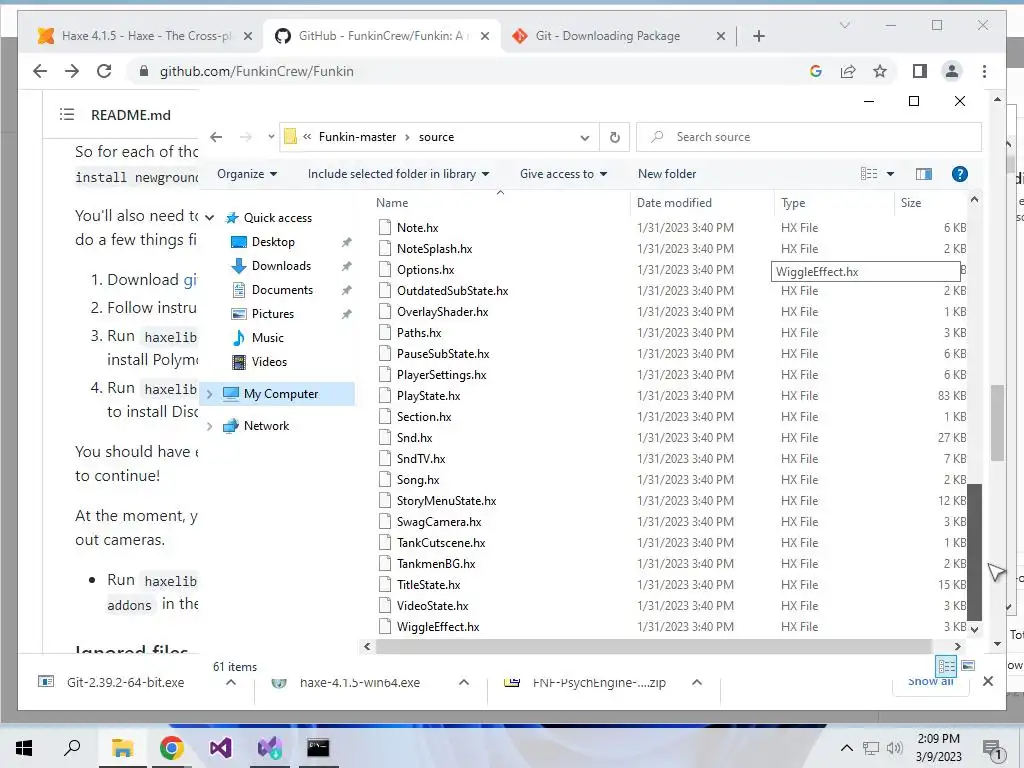The image size is (1024, 768).
Task: Select Music in navigation pane
Action: click(267, 338)
